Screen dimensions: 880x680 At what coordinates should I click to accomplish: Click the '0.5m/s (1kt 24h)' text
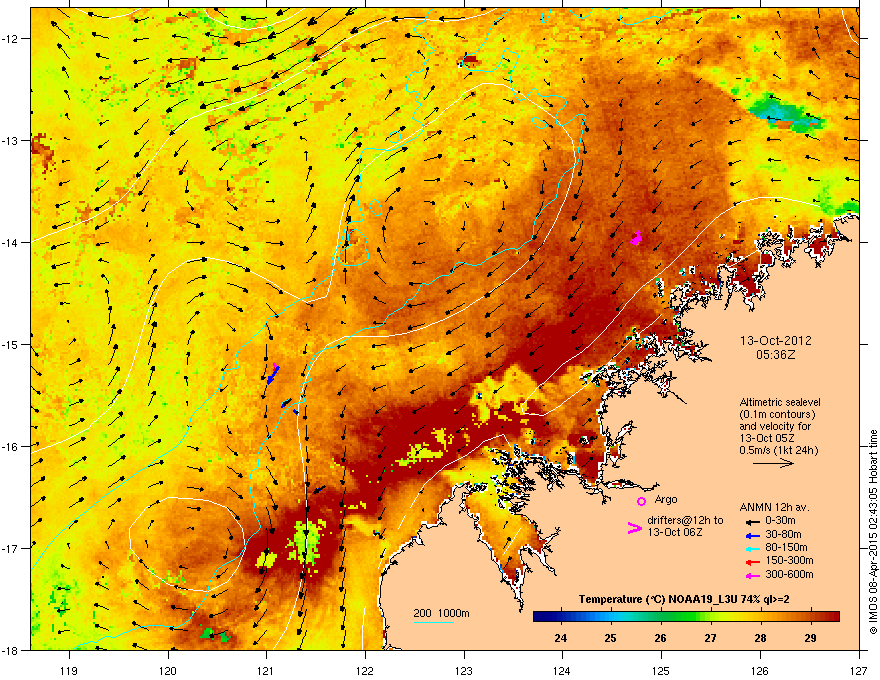pyautogui.click(x=778, y=450)
